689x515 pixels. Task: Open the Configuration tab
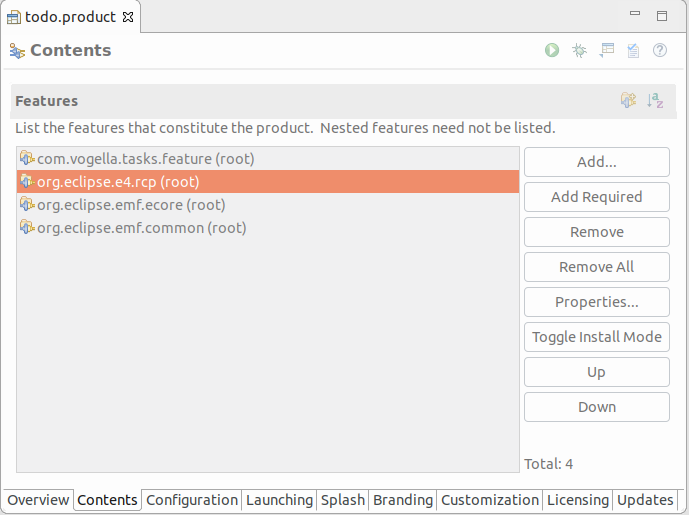[x=192, y=500]
